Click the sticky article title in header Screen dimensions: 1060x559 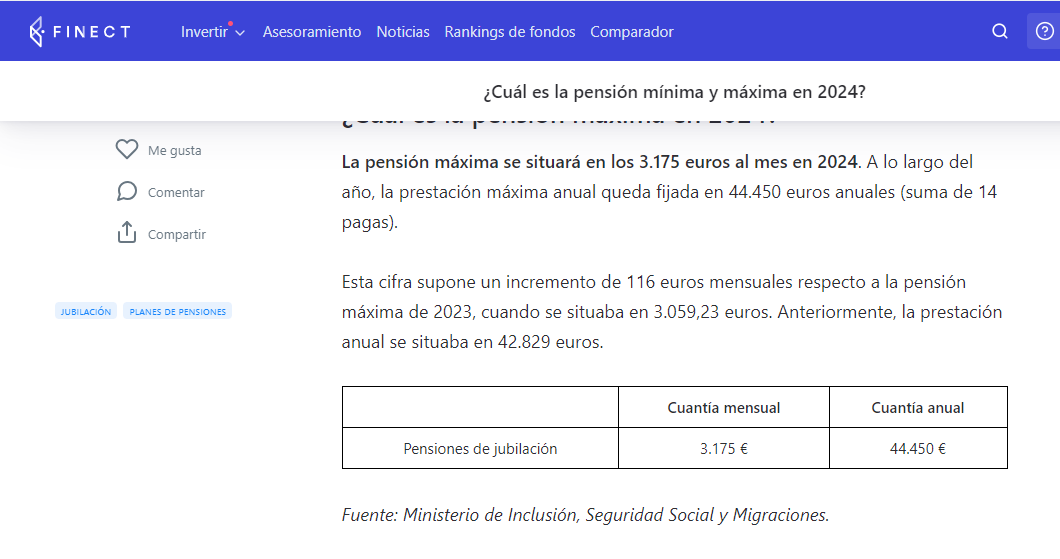(x=674, y=92)
